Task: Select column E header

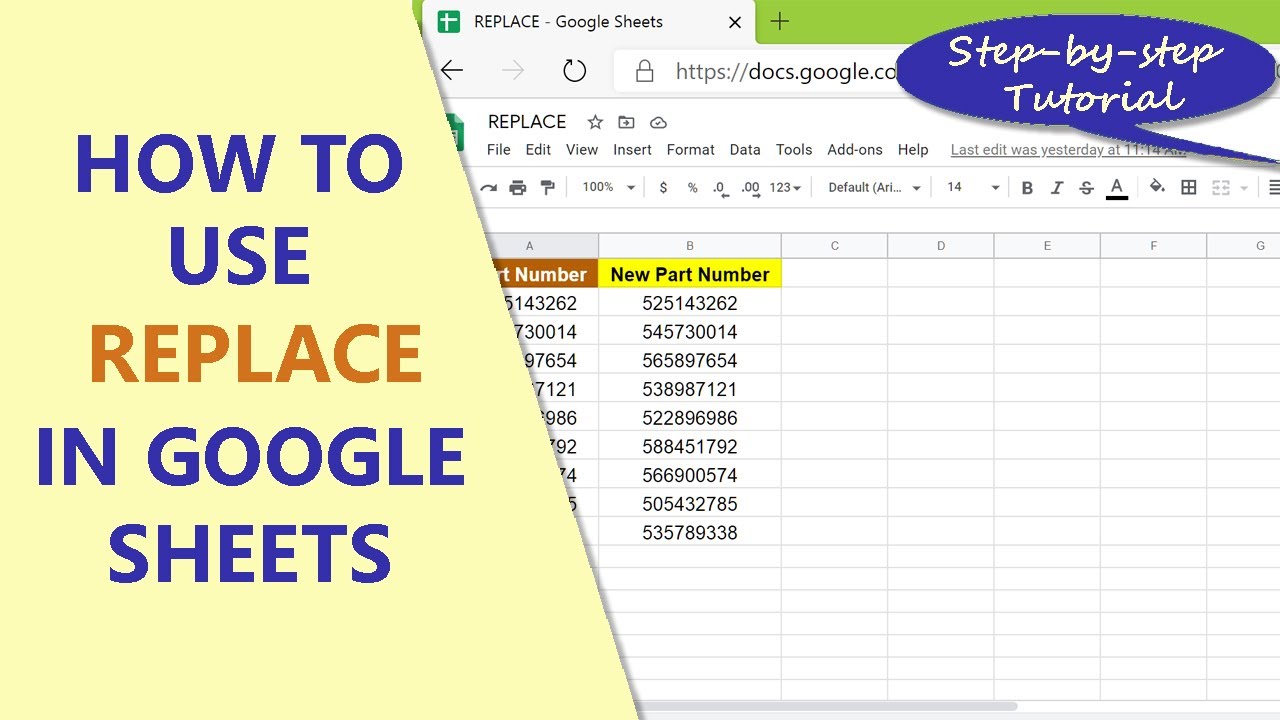Action: (1047, 246)
